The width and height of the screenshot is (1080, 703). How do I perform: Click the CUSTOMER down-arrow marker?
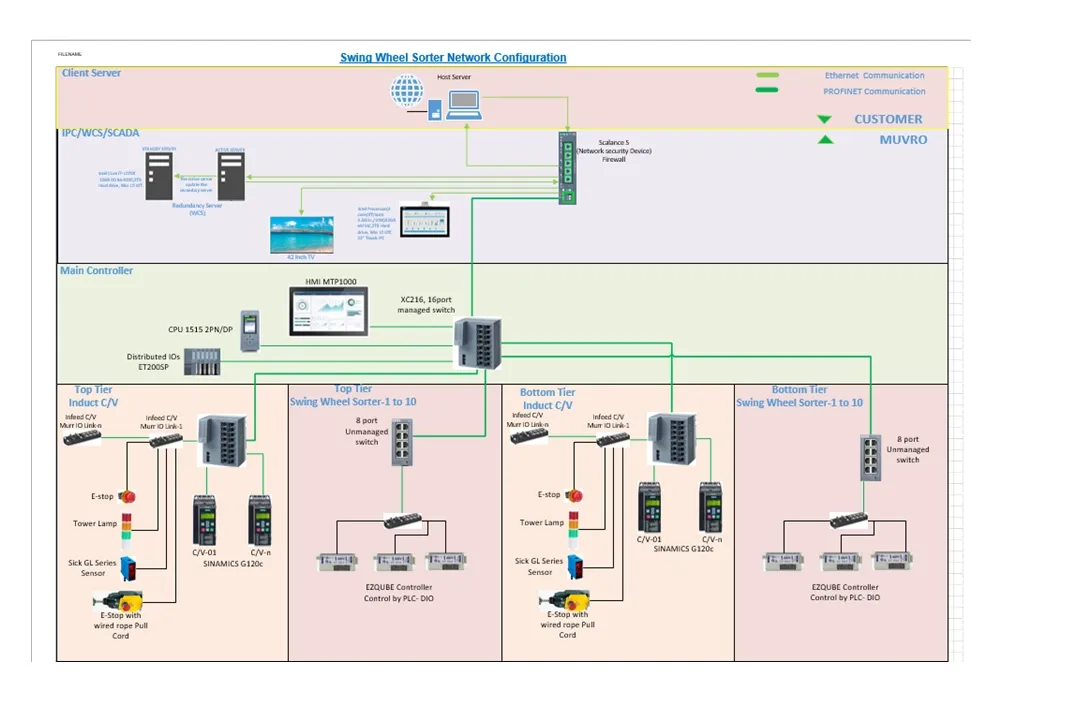[x=824, y=120]
